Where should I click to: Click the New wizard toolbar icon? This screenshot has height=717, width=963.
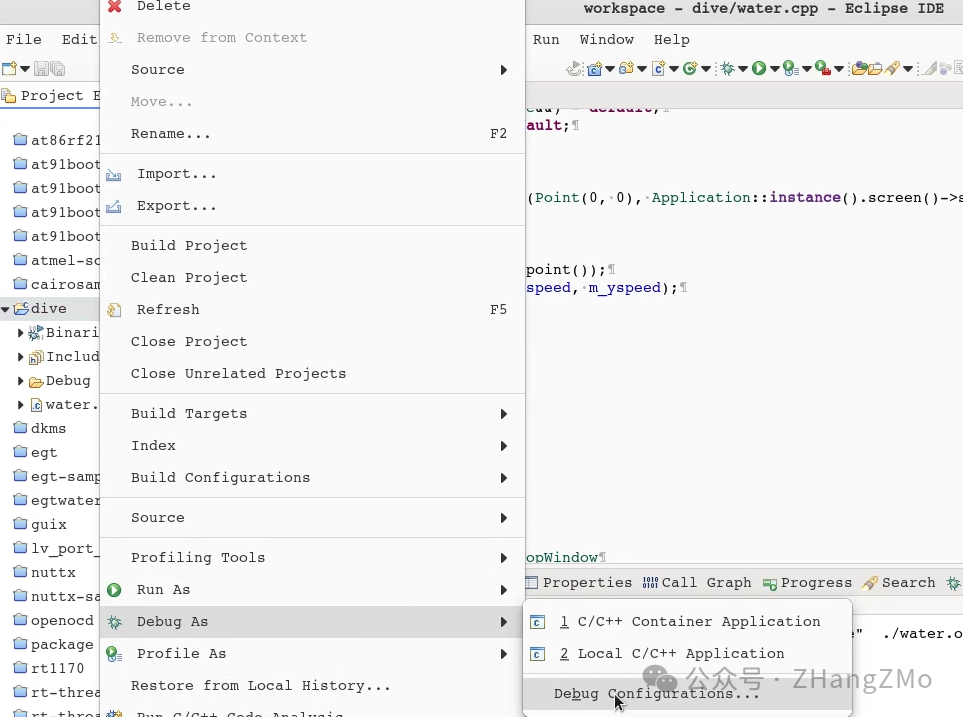pos(9,69)
